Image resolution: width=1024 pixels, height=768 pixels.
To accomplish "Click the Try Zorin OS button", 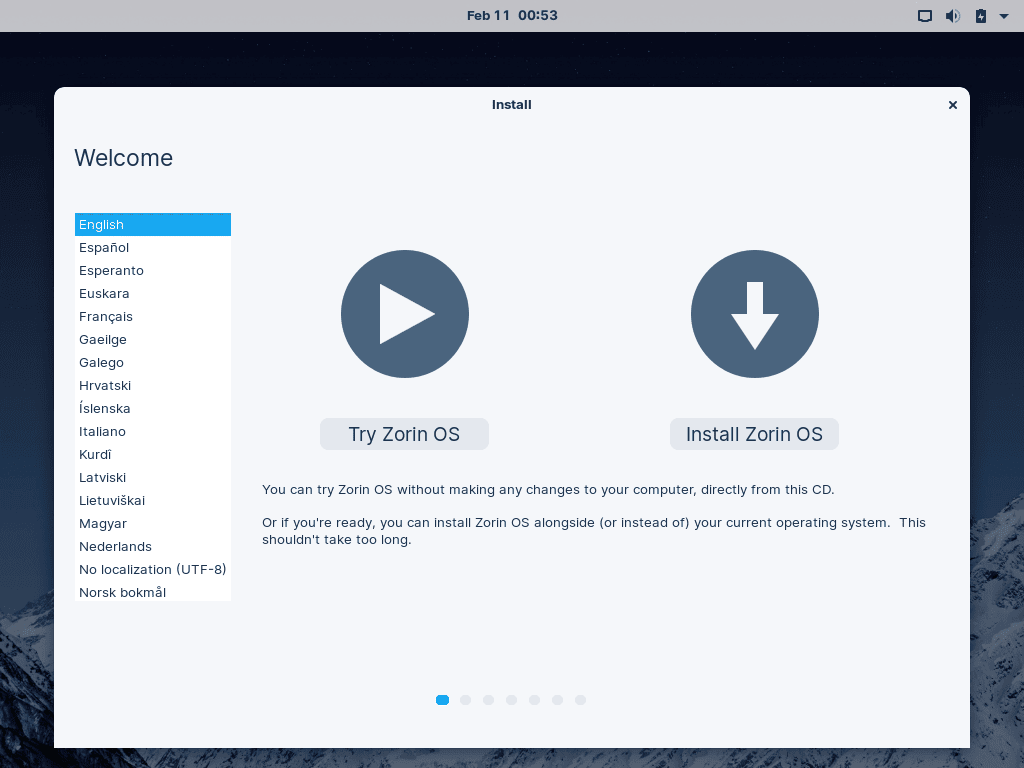I will pyautogui.click(x=404, y=434).
